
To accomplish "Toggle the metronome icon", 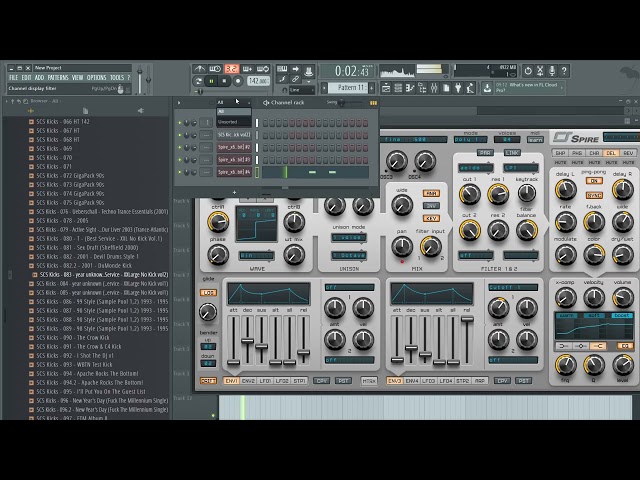I will tap(199, 69).
